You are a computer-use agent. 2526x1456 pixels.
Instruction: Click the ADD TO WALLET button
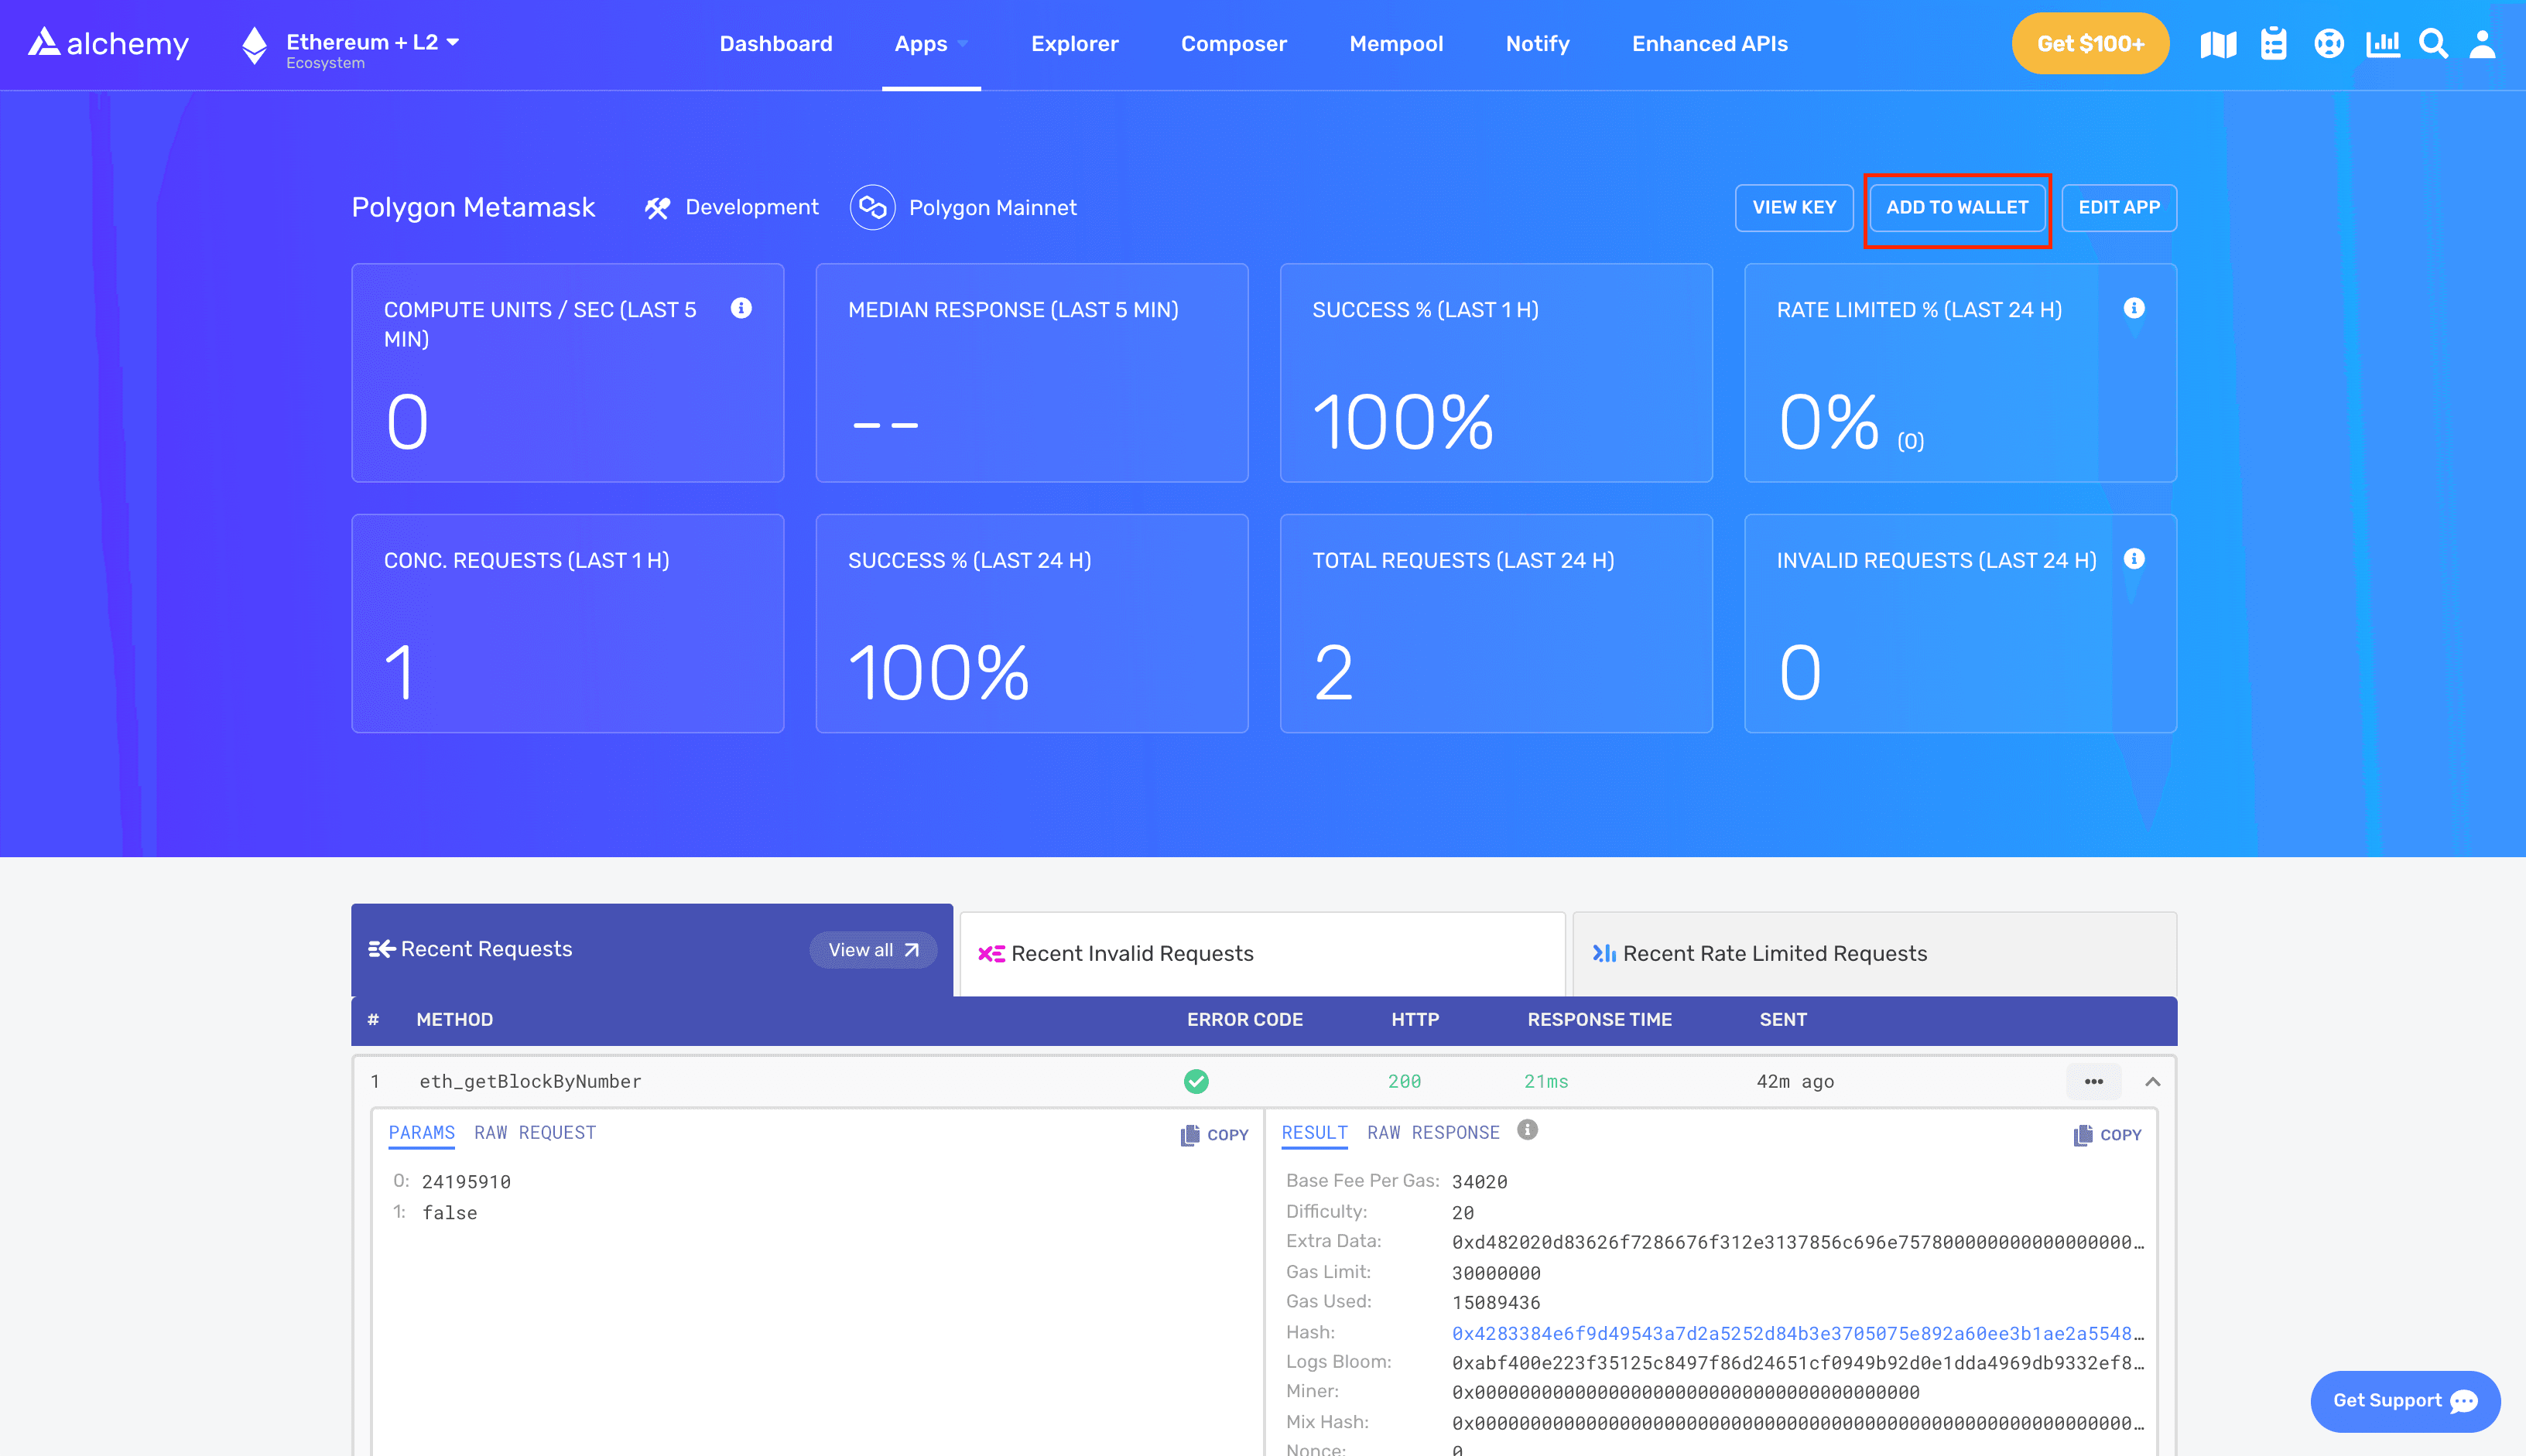(1957, 208)
